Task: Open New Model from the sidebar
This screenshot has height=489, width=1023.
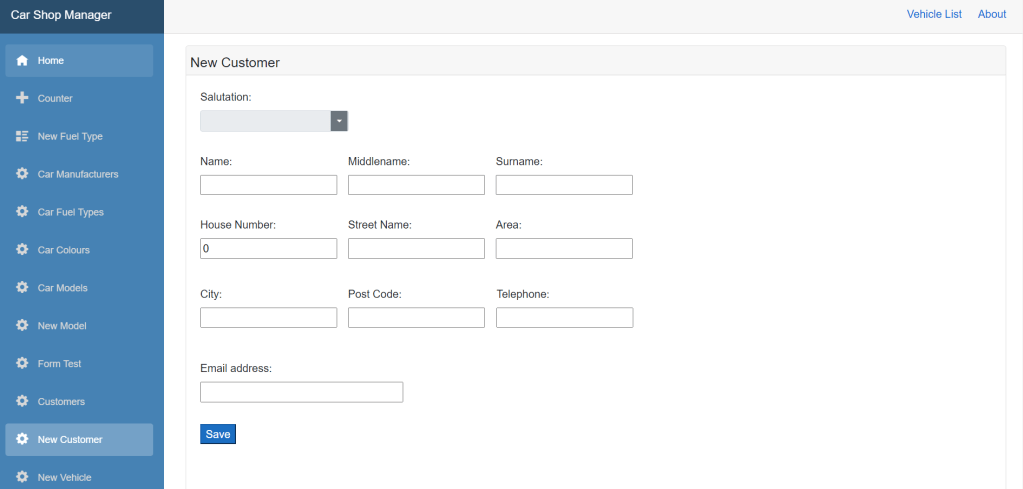Action: (62, 326)
